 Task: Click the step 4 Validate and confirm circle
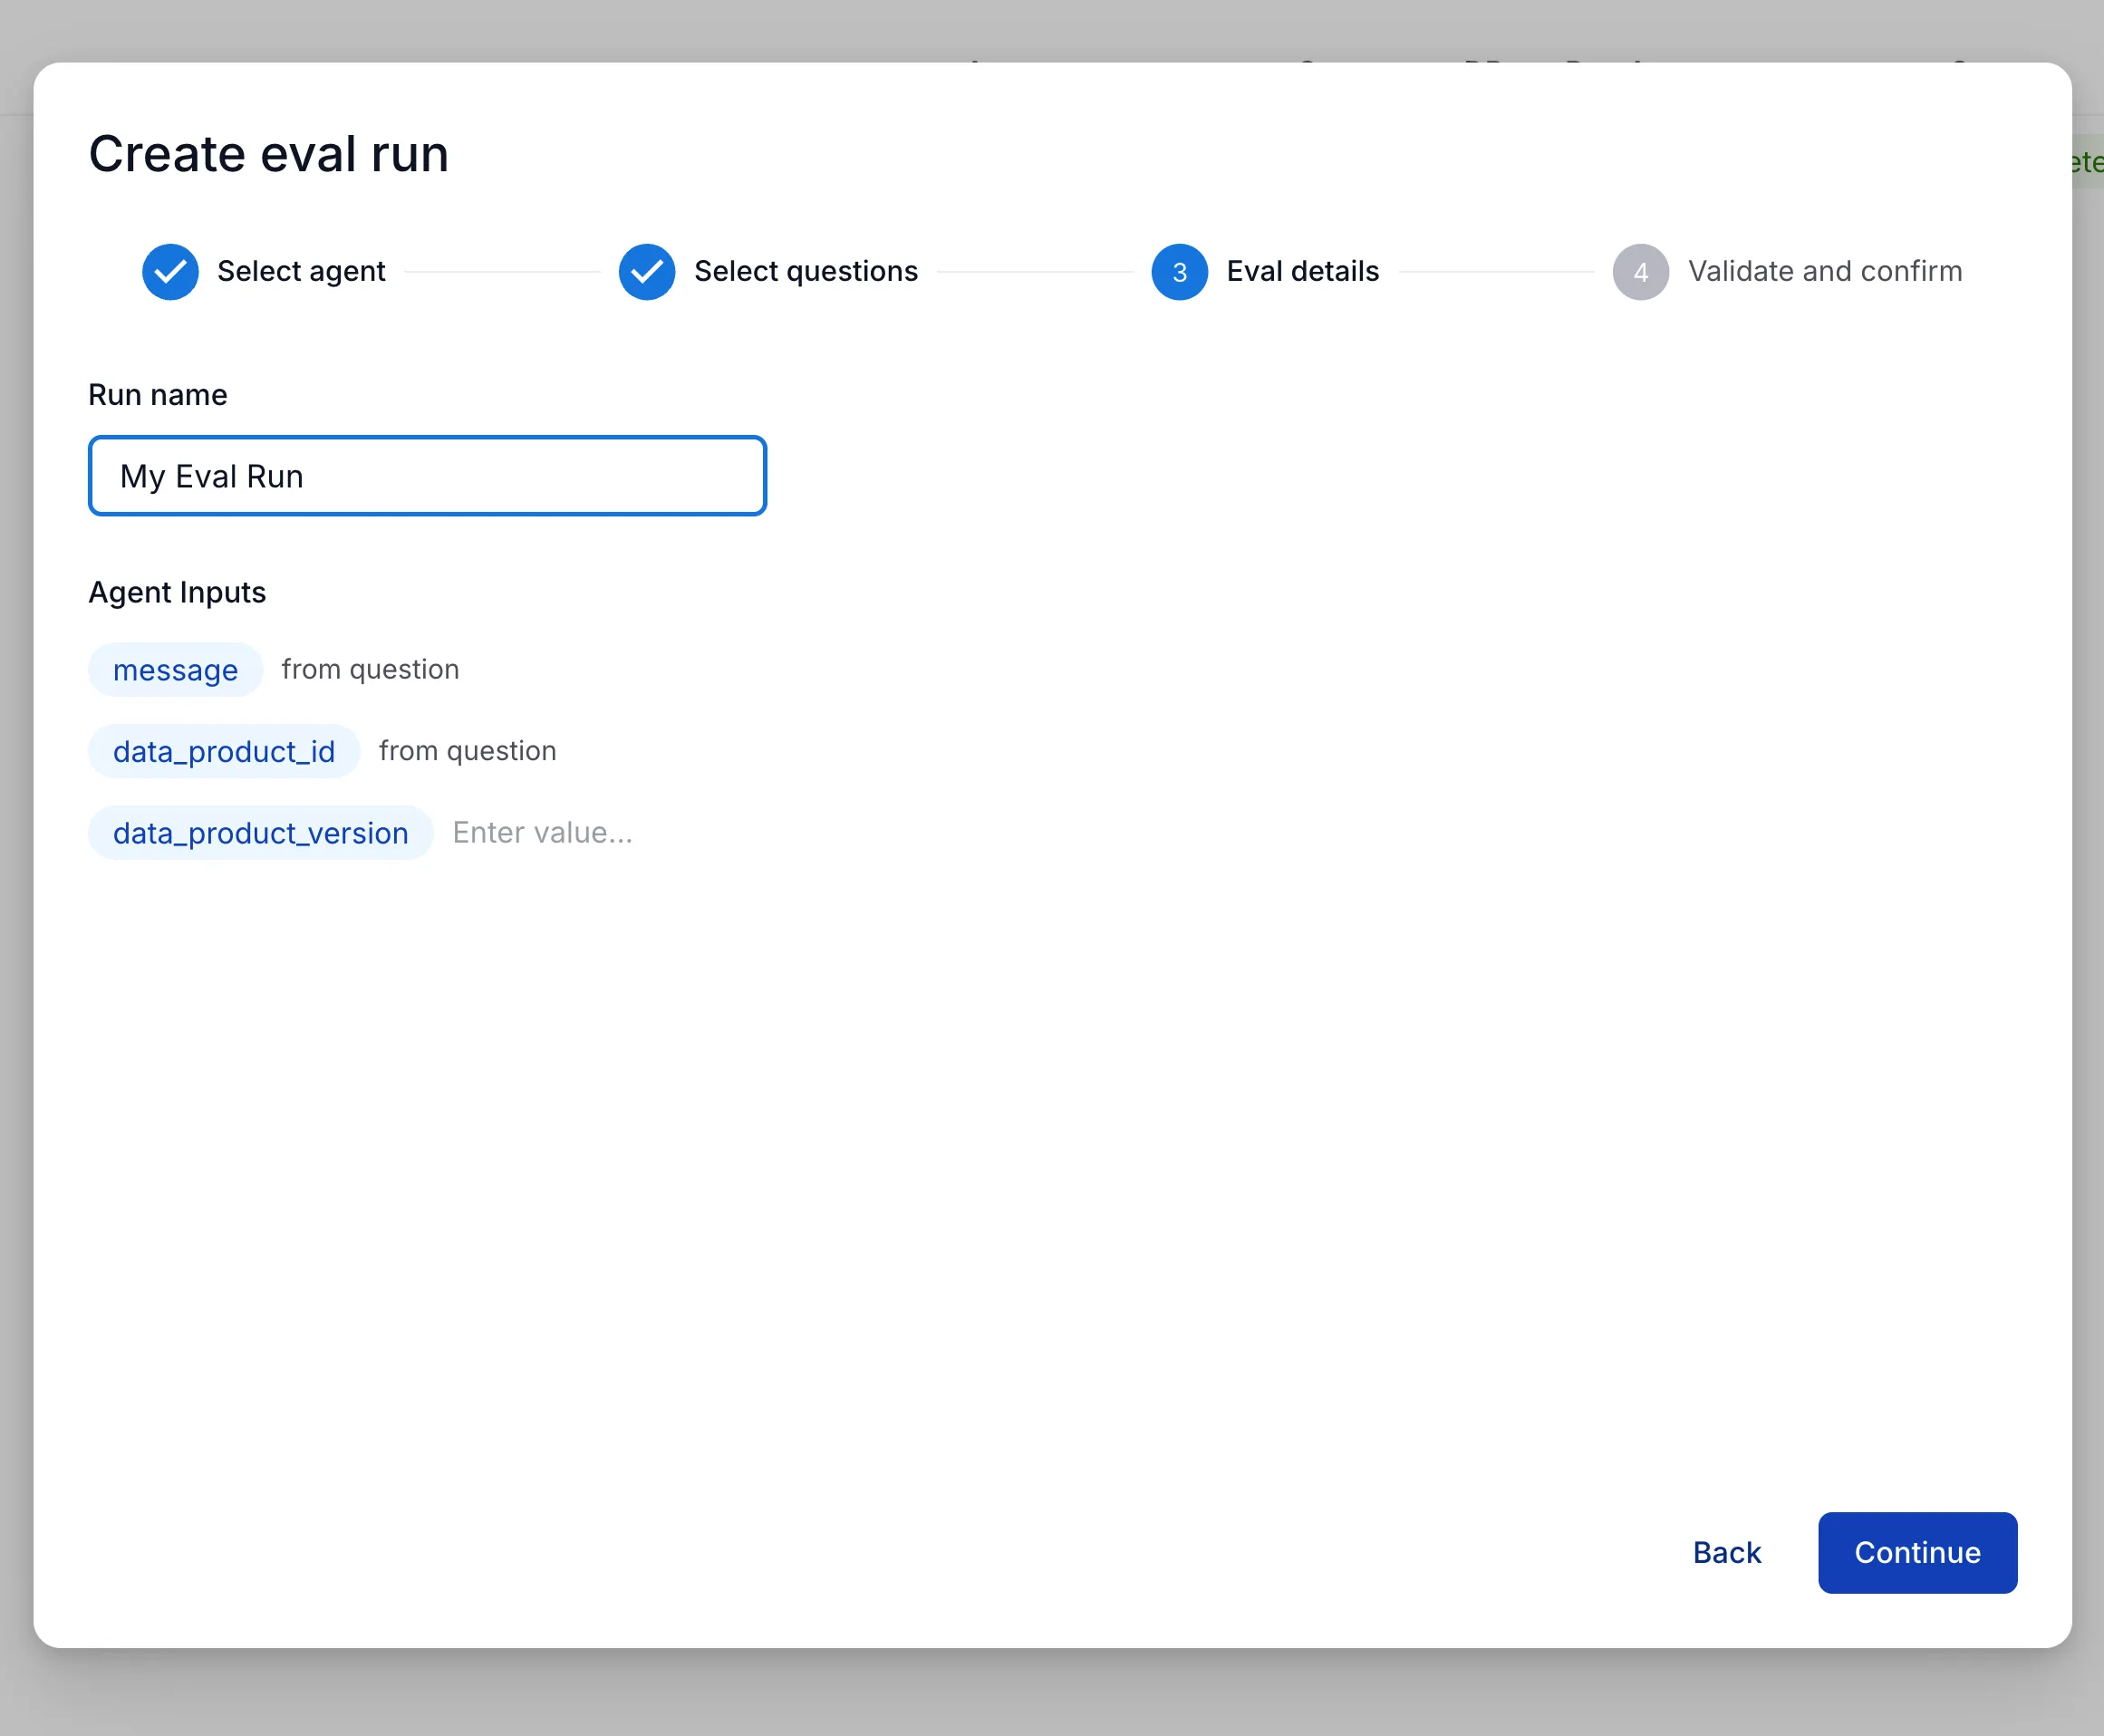point(1640,271)
